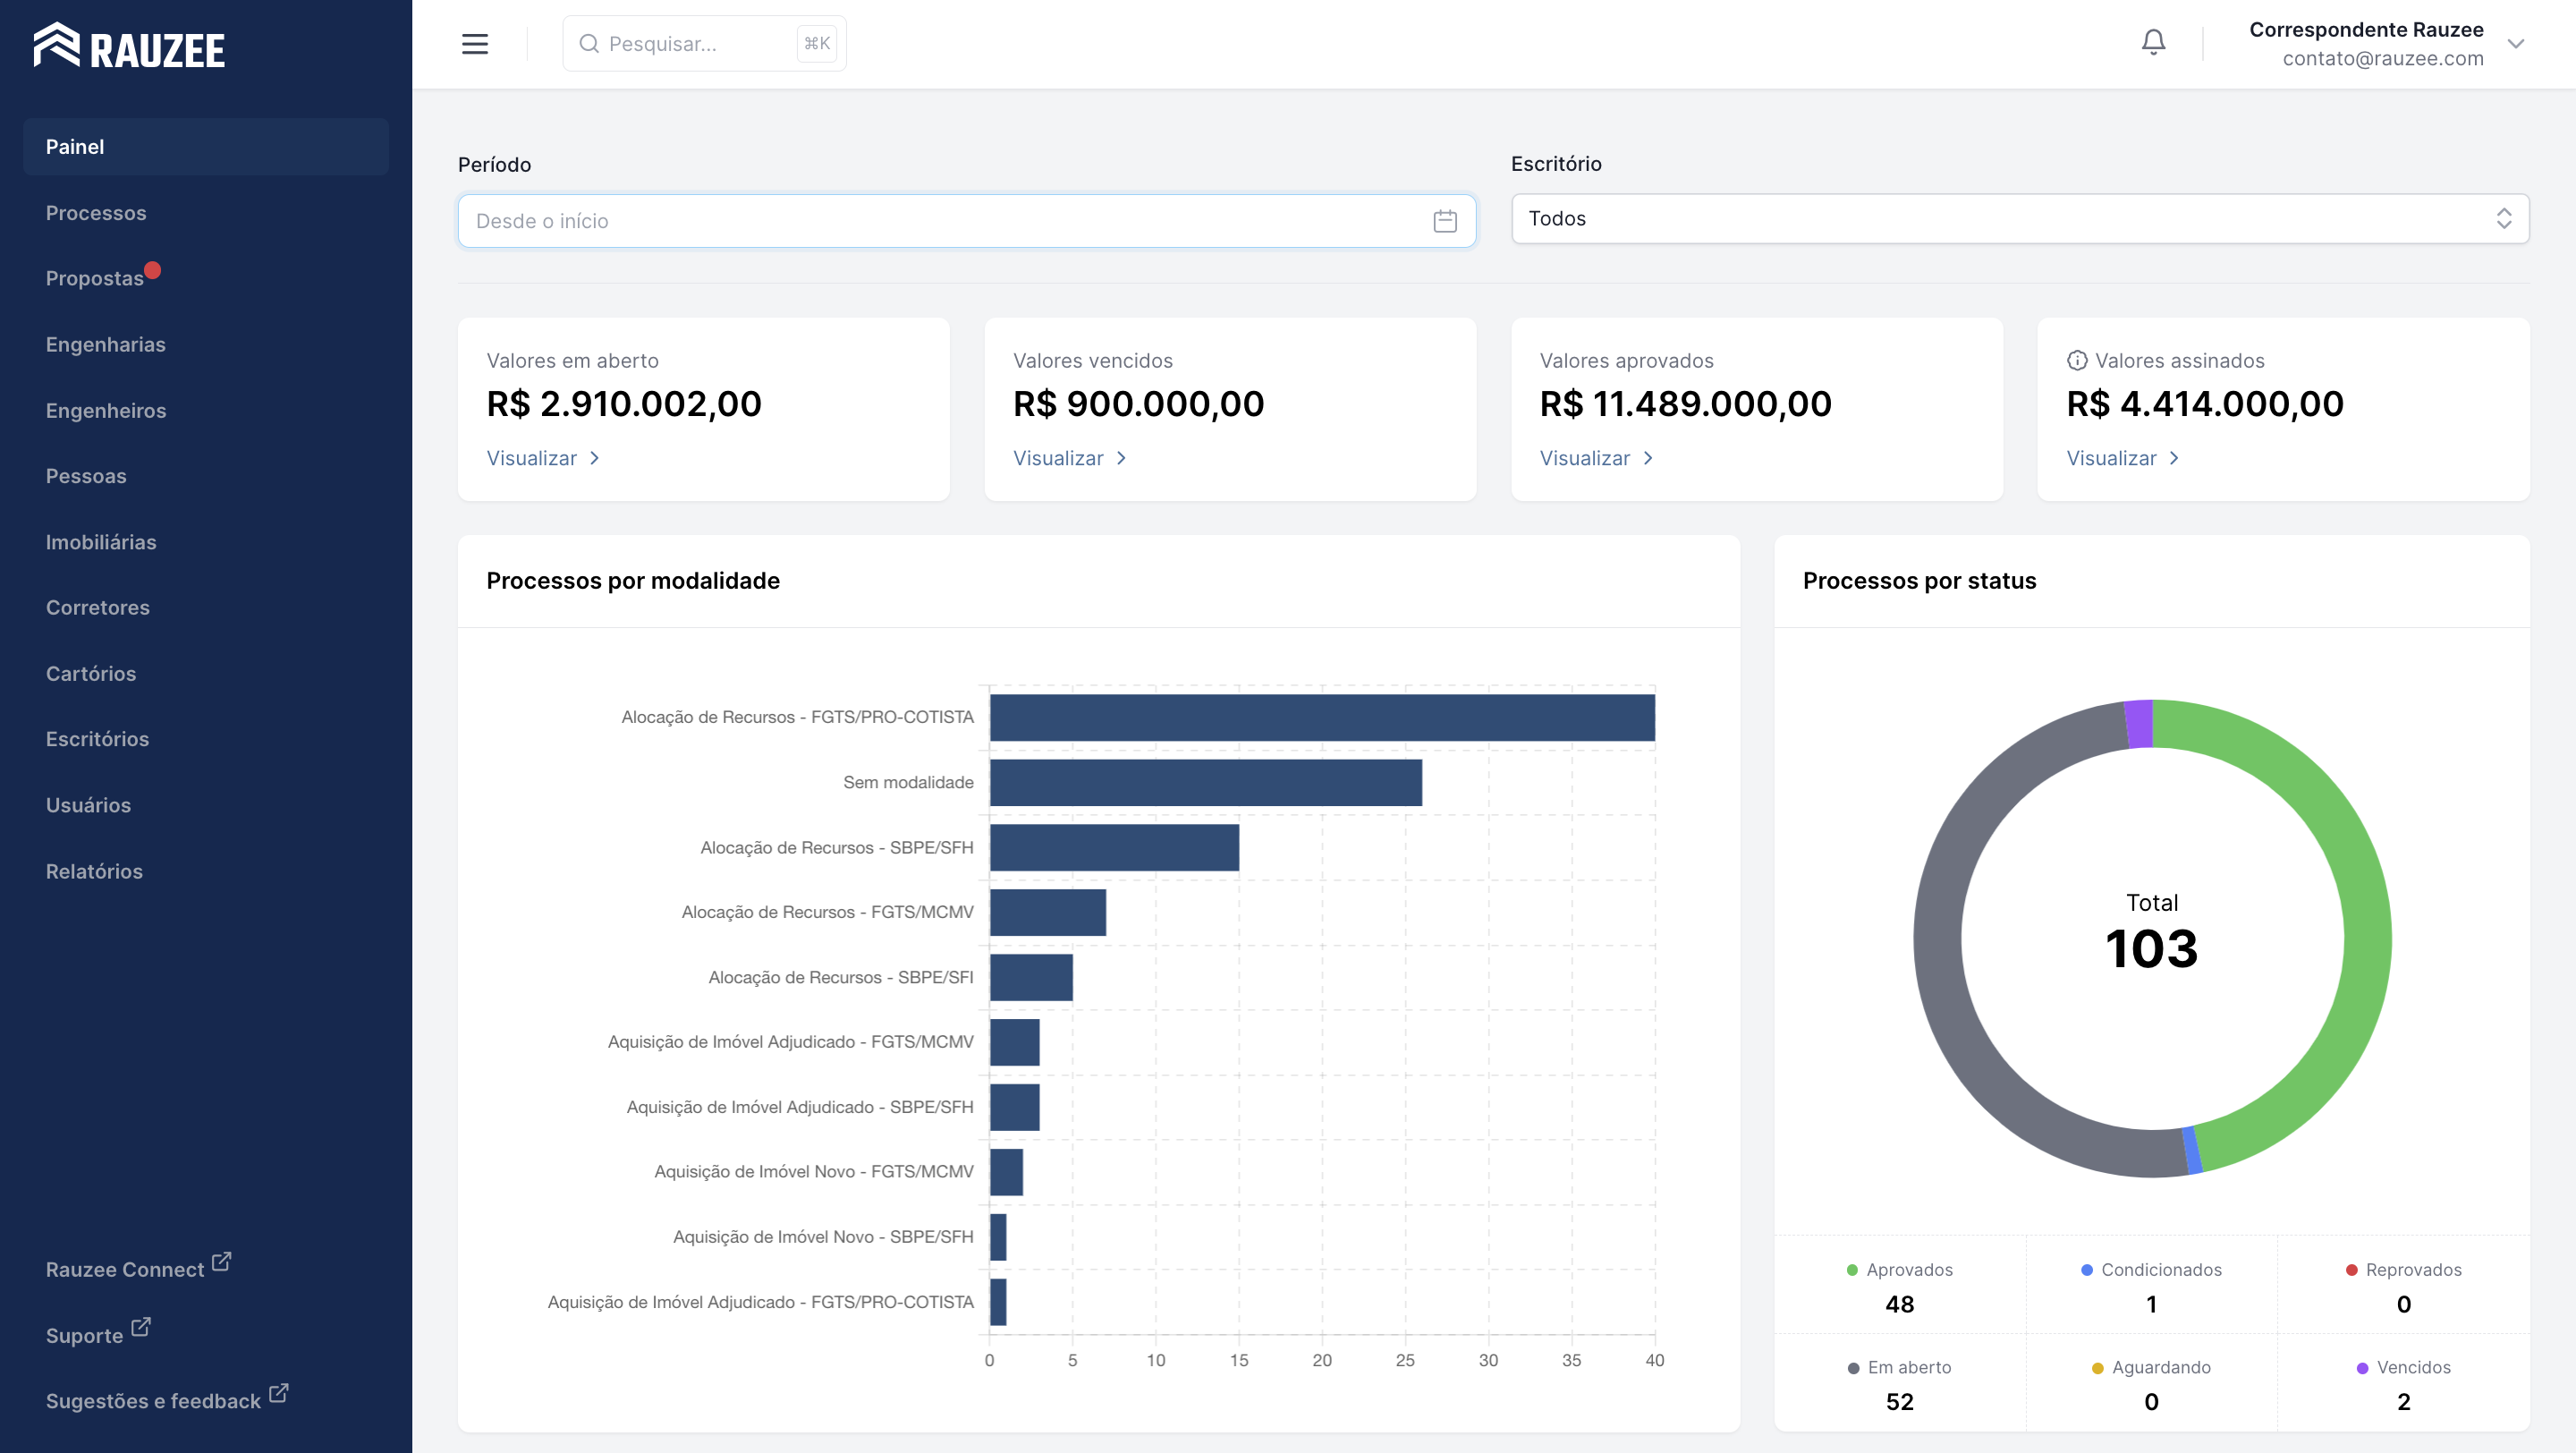Click the FGTS/PRO-COTISTA Alocação bar
This screenshot has height=1453, width=2576.
pyautogui.click(x=1322, y=718)
